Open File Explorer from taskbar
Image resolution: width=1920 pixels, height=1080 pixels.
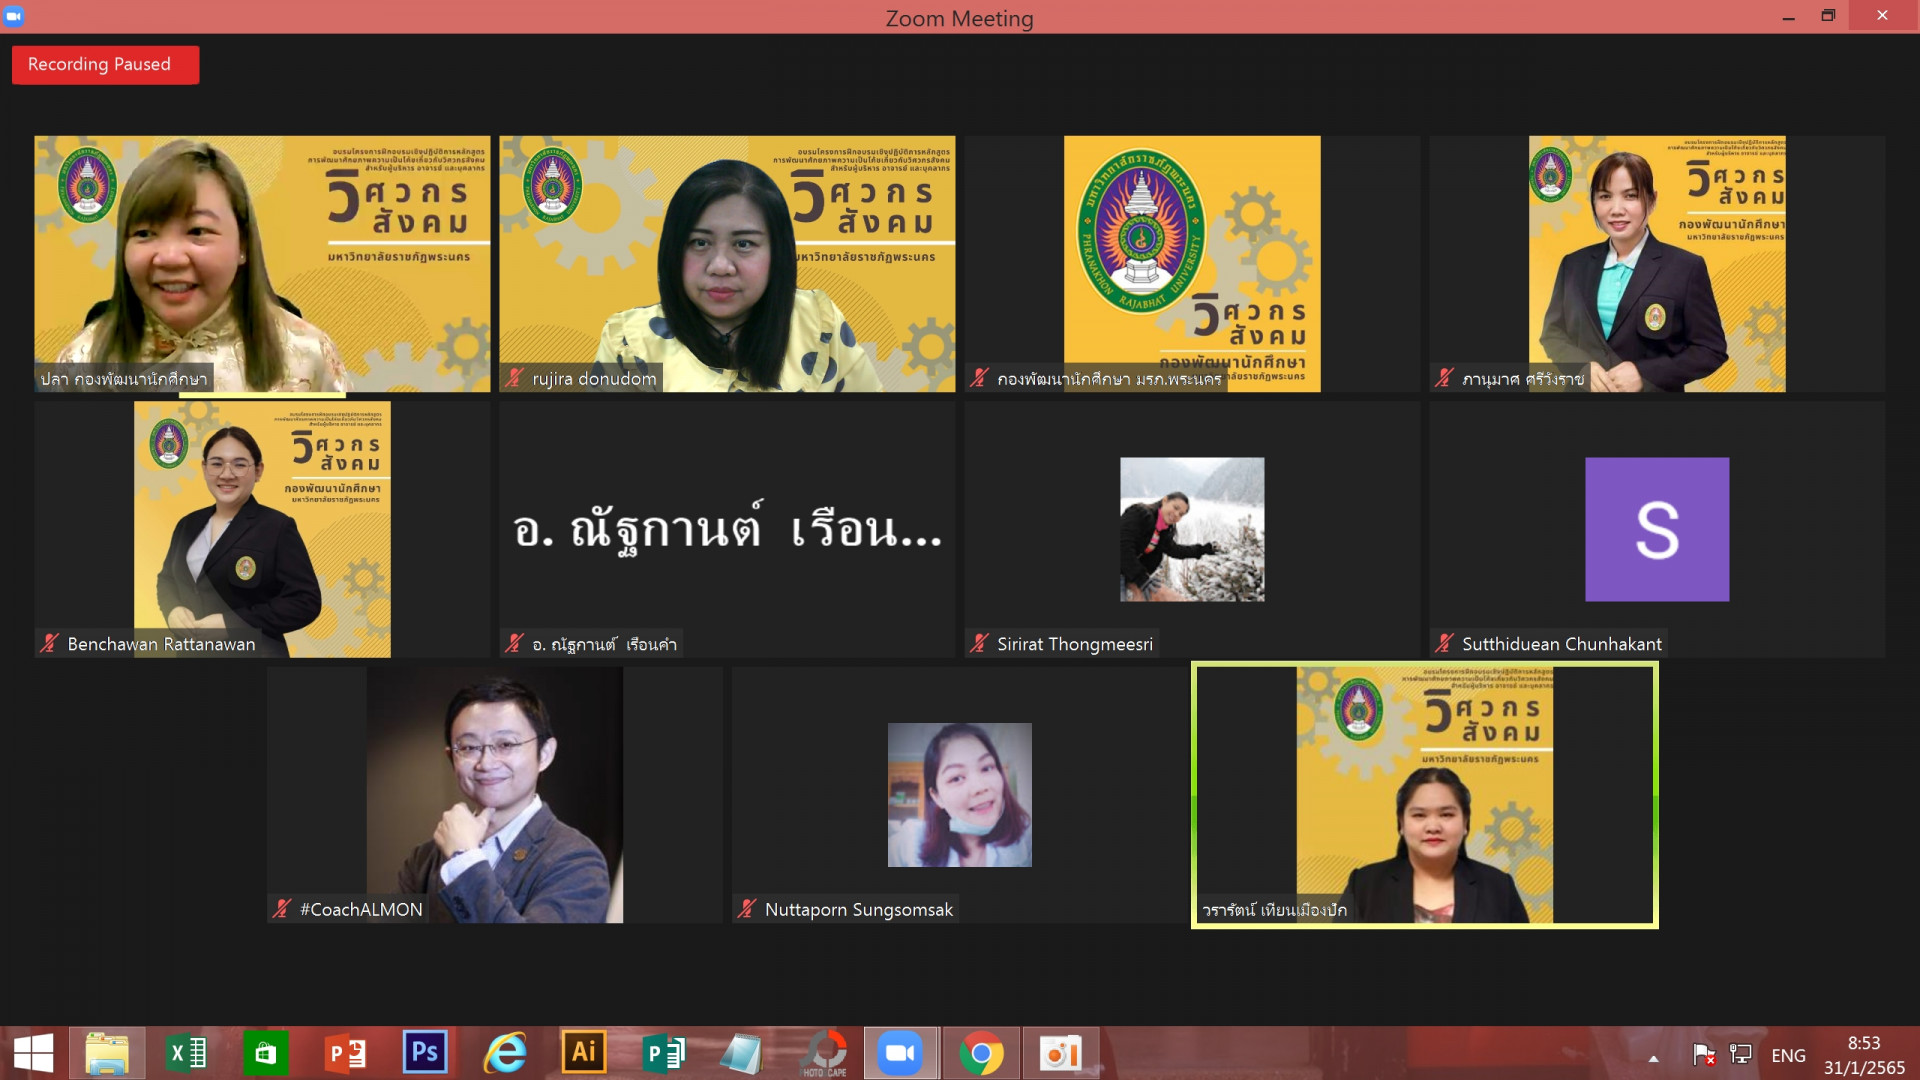(x=107, y=1053)
